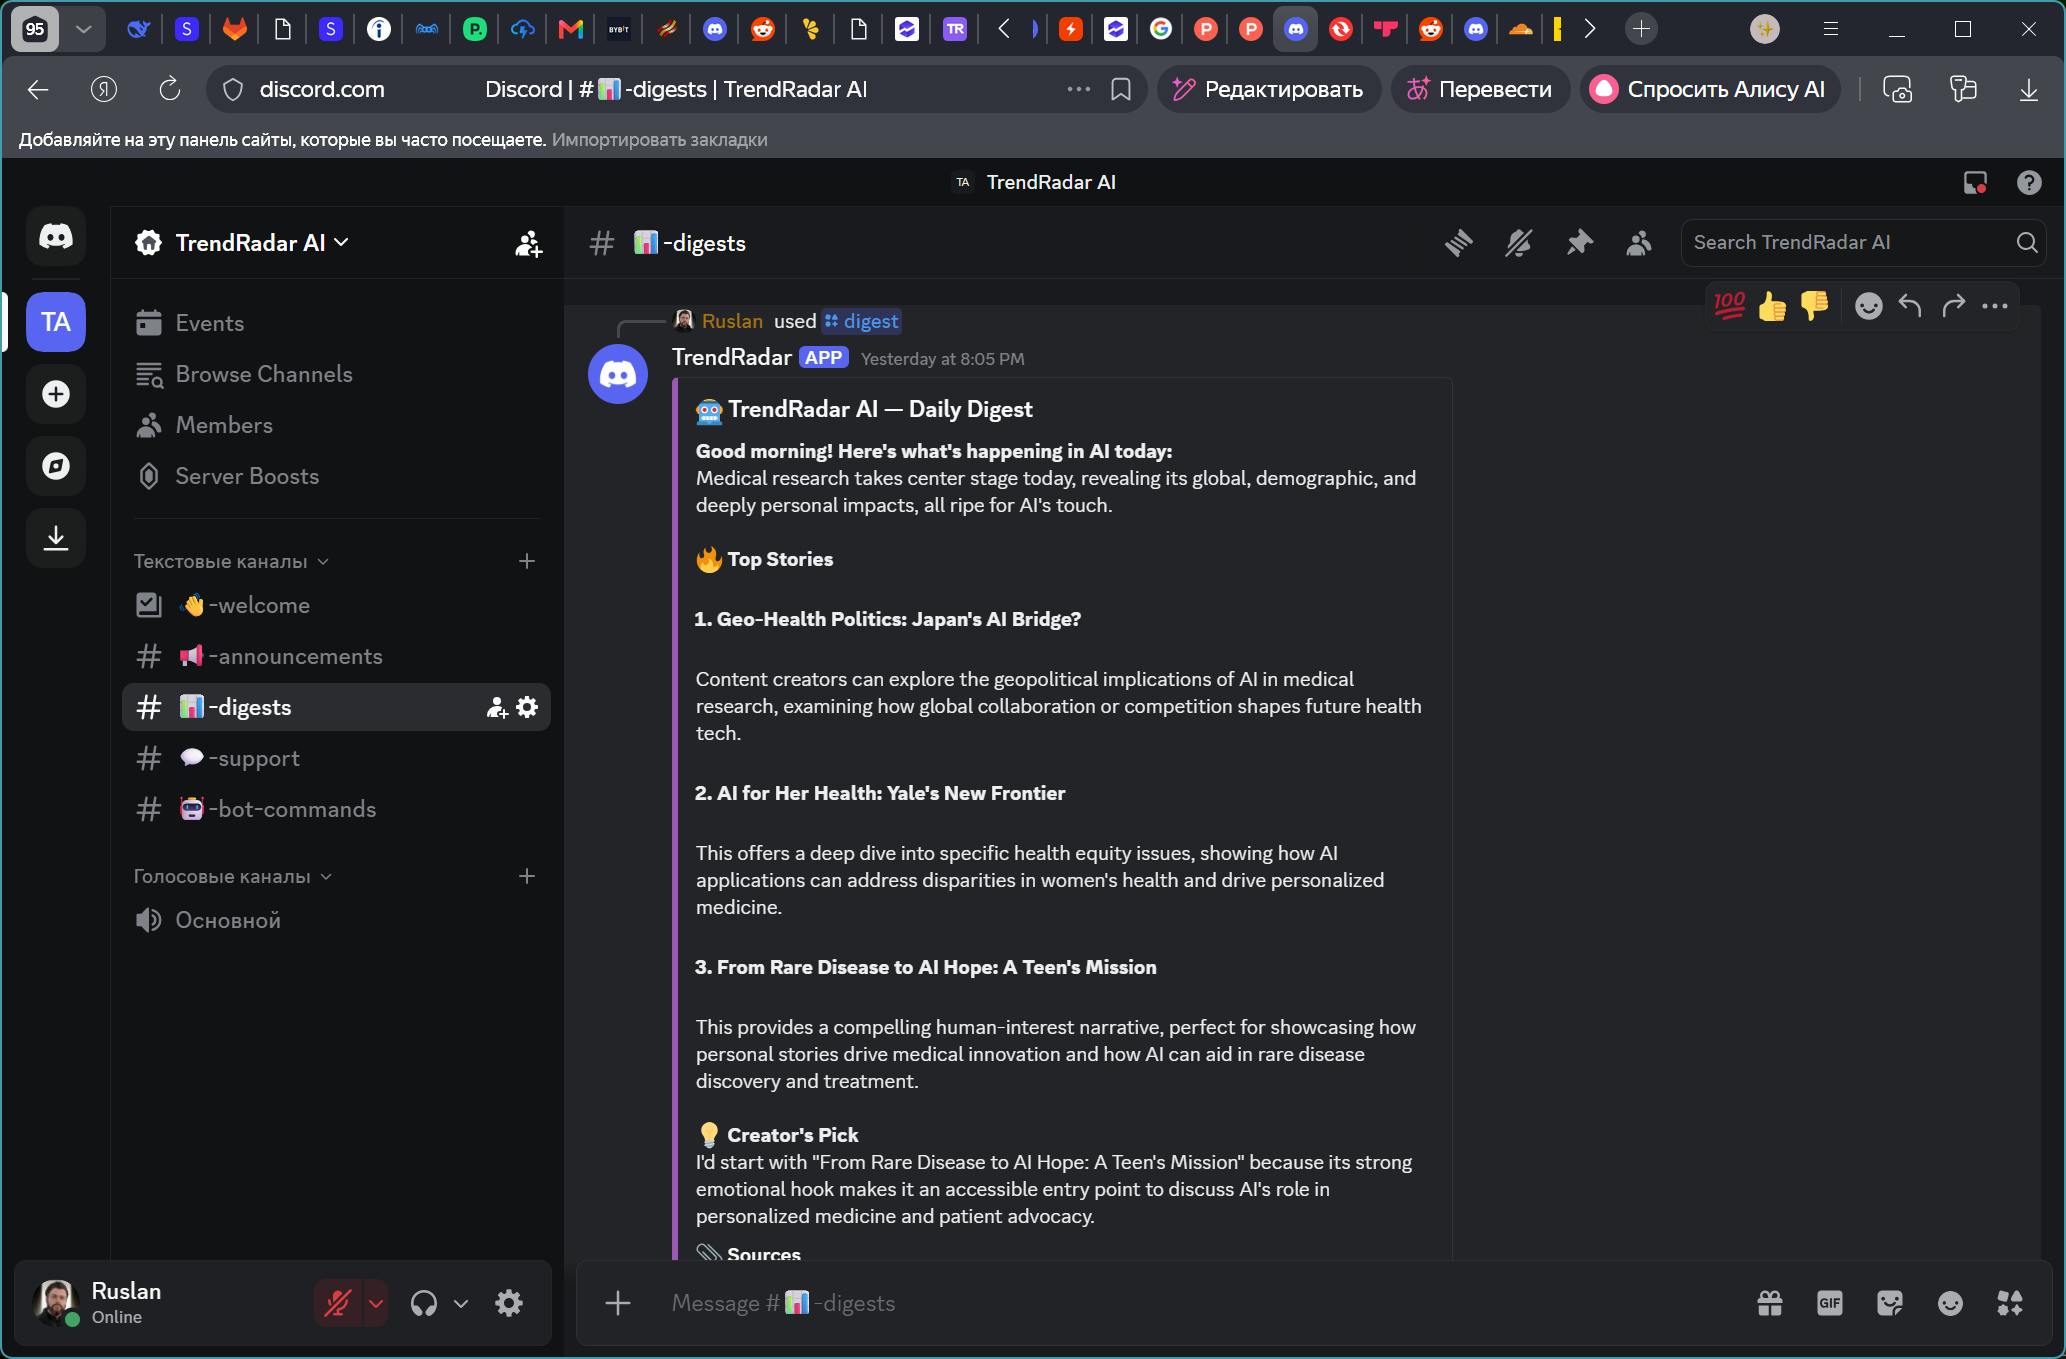Bookmark this page icon
2066x1359 pixels.
click(x=1121, y=89)
